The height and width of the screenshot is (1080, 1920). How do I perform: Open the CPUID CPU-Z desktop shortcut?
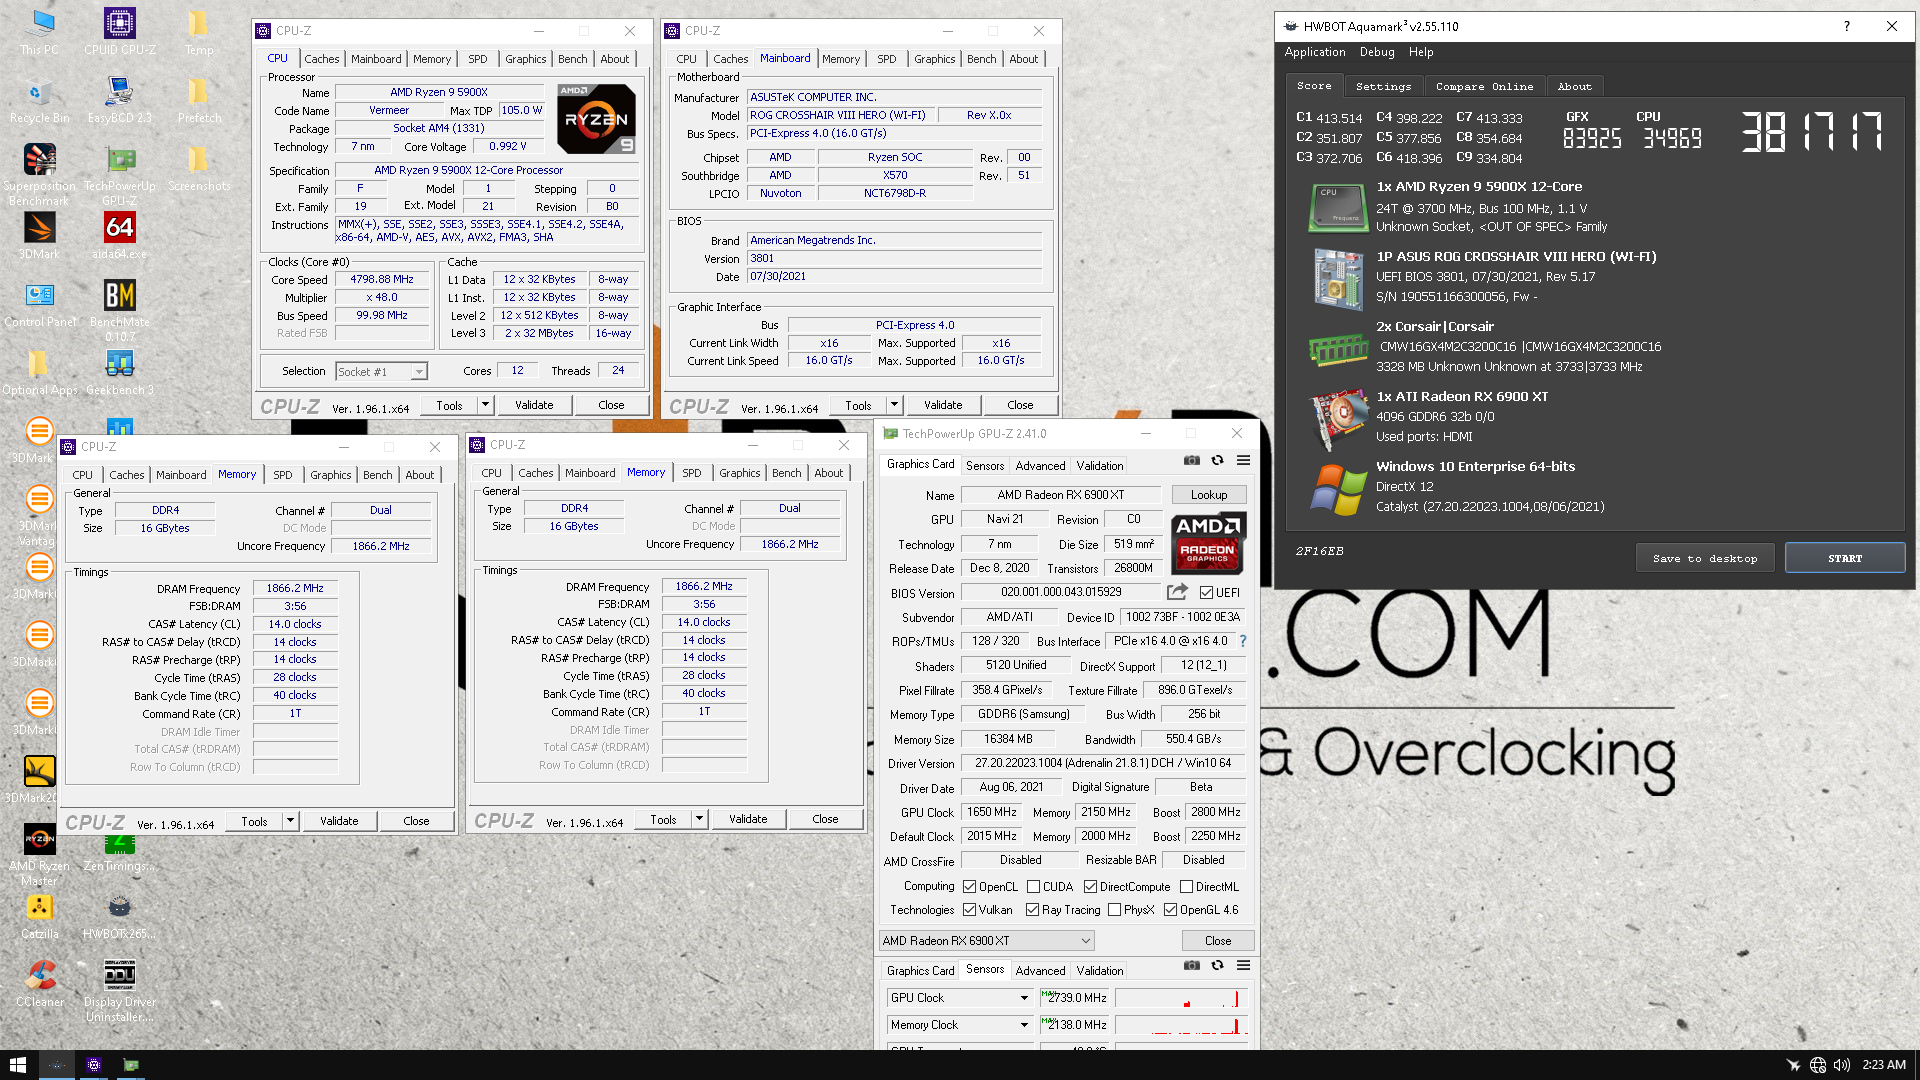[119, 31]
